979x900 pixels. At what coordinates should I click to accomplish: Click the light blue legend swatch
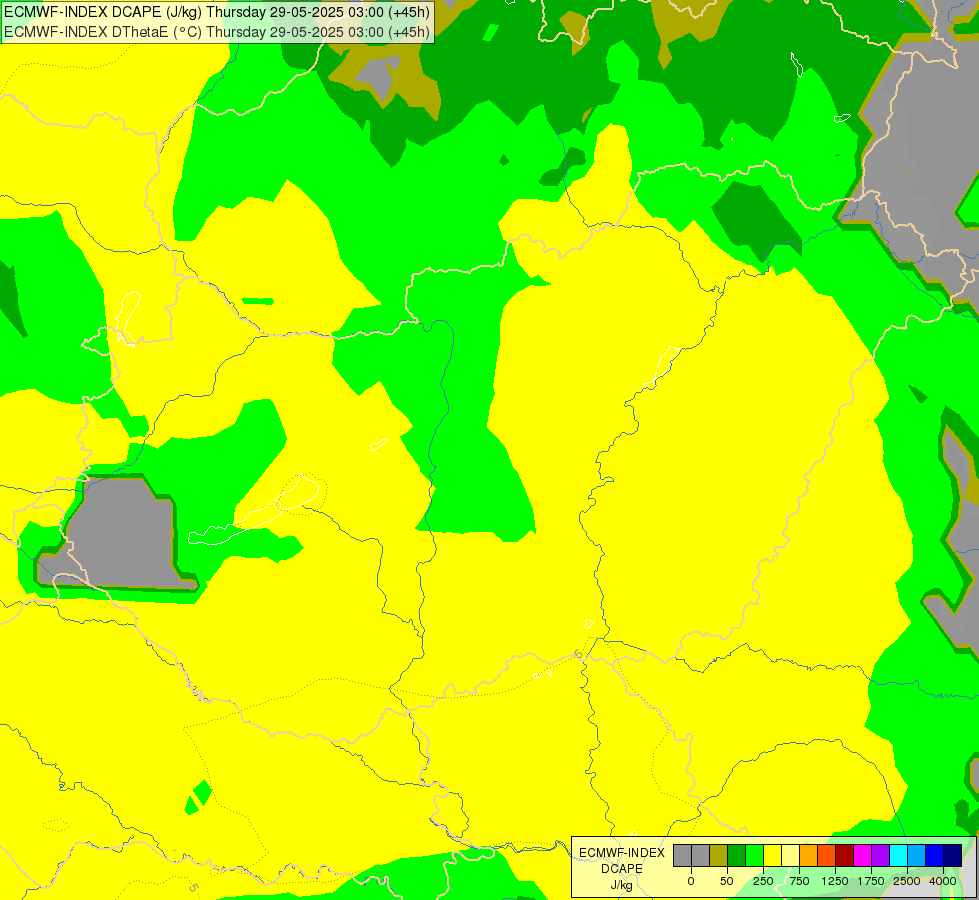(917, 856)
